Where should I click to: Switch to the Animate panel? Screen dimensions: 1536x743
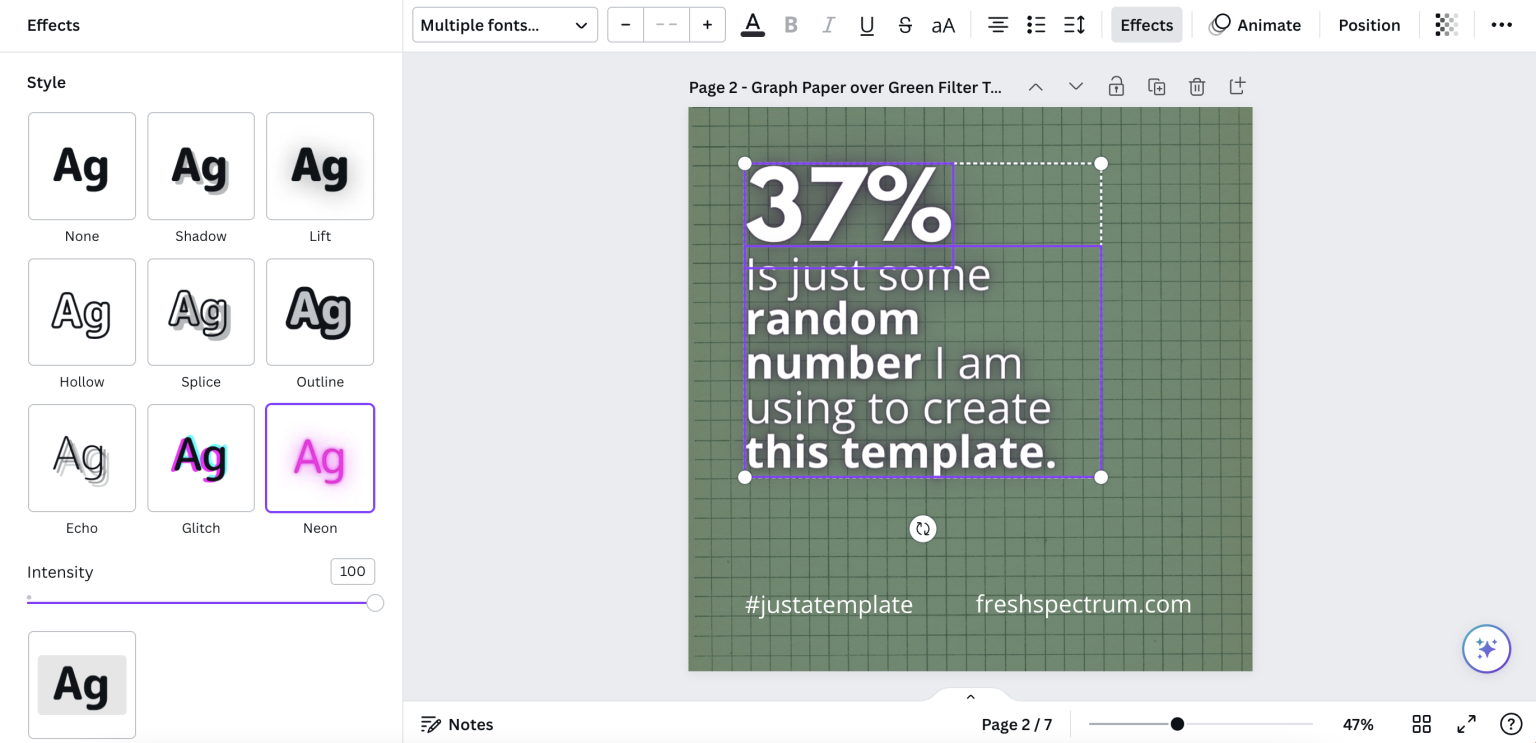tap(1257, 24)
